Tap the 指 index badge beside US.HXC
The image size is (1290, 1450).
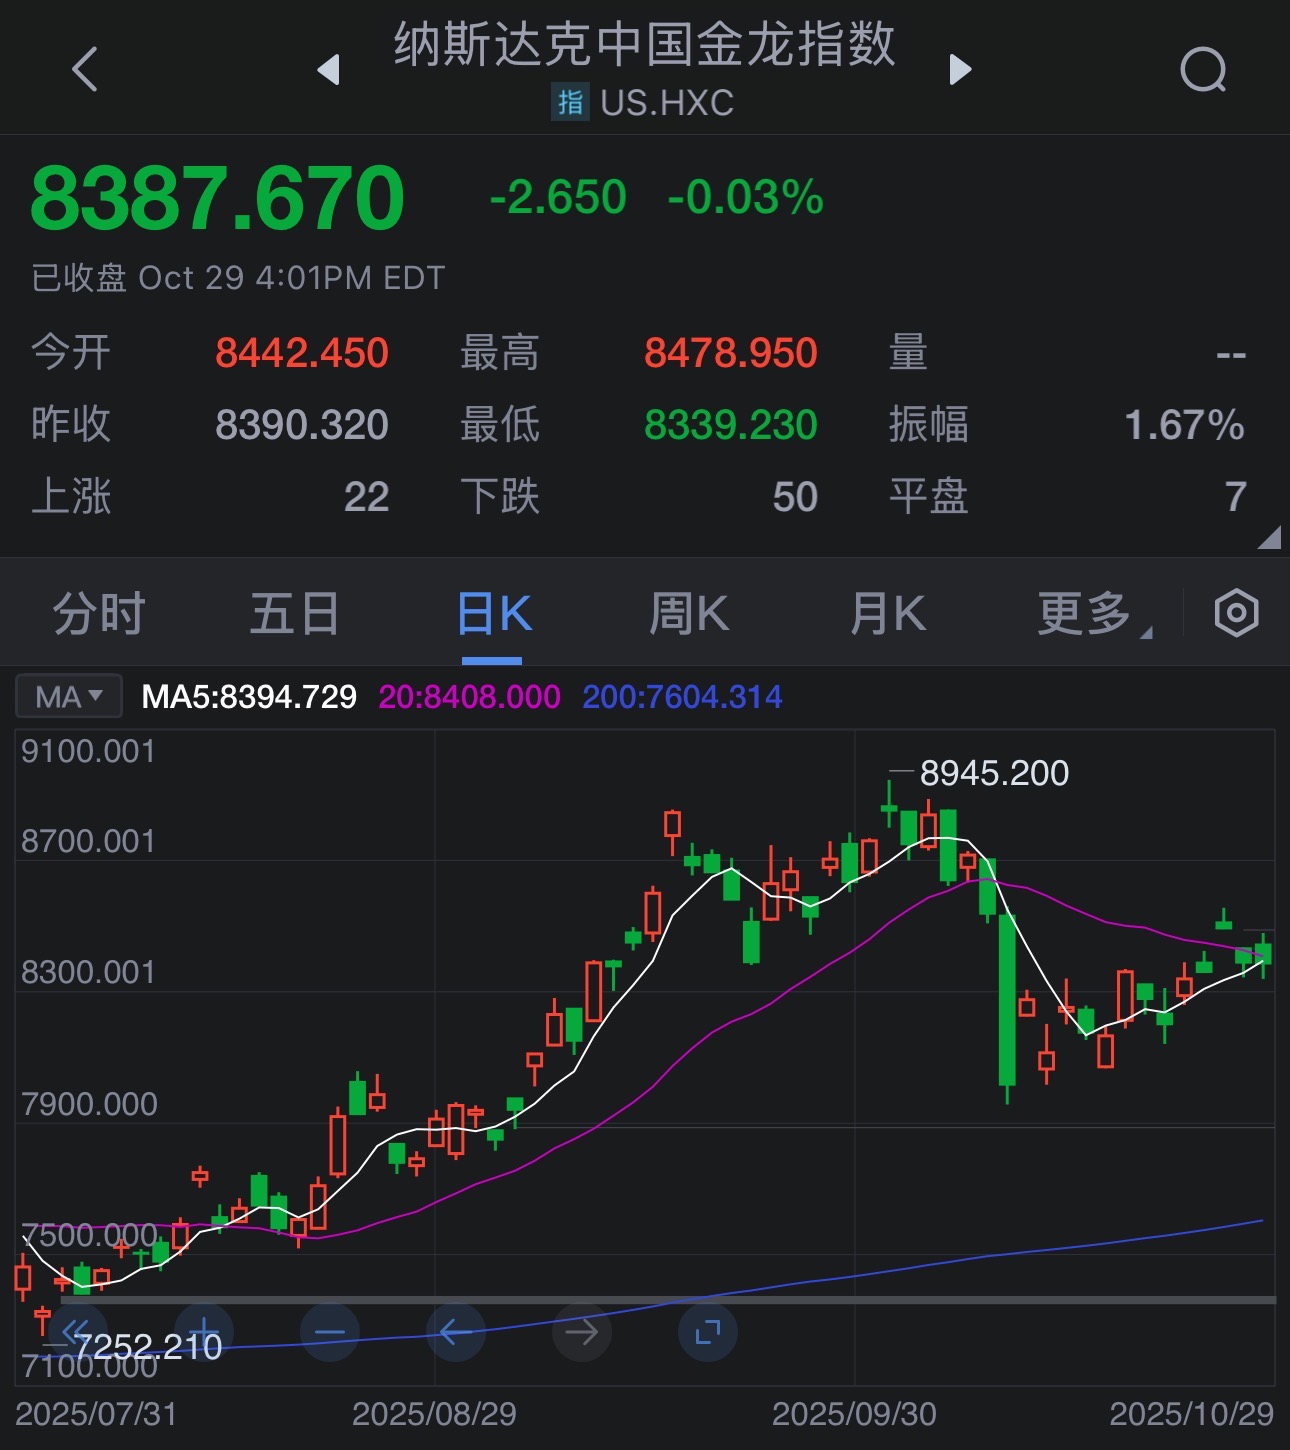[570, 103]
